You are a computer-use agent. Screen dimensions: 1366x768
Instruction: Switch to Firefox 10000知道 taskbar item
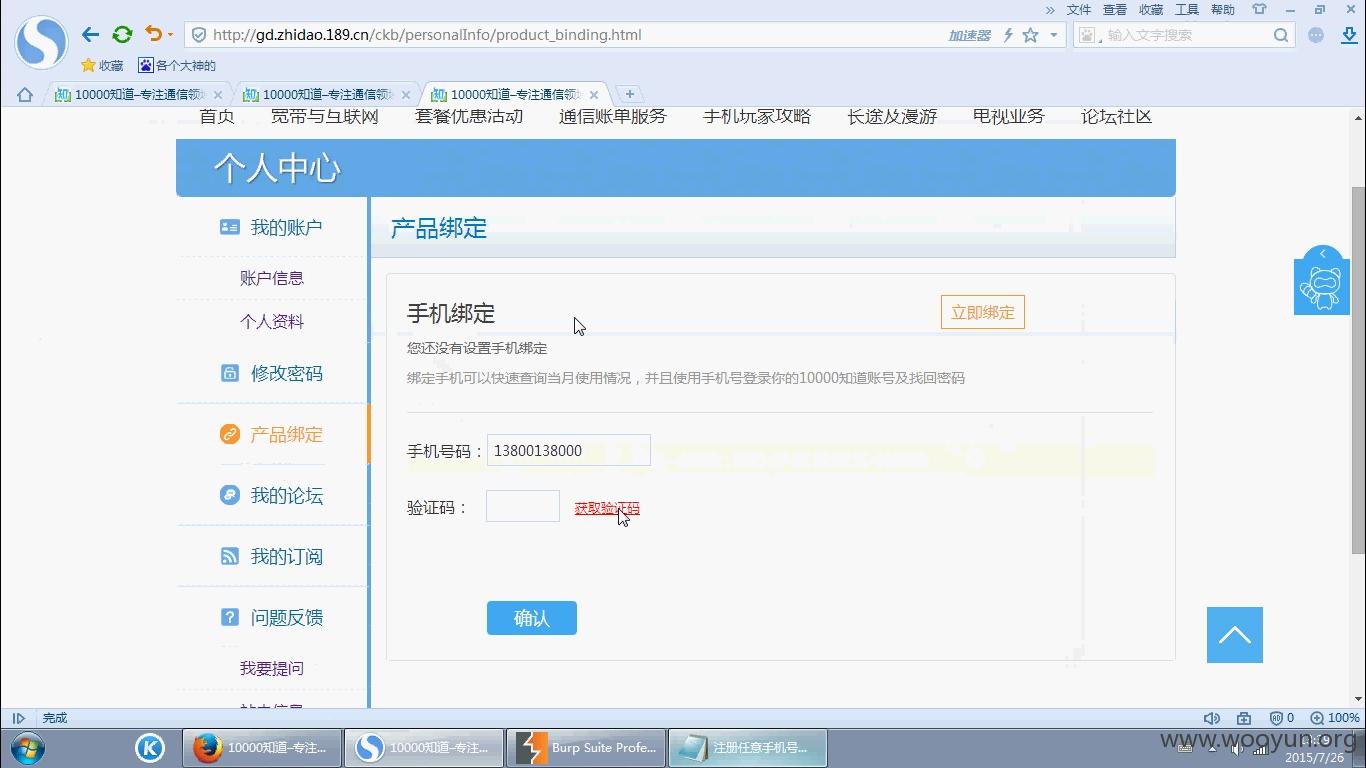click(x=262, y=747)
